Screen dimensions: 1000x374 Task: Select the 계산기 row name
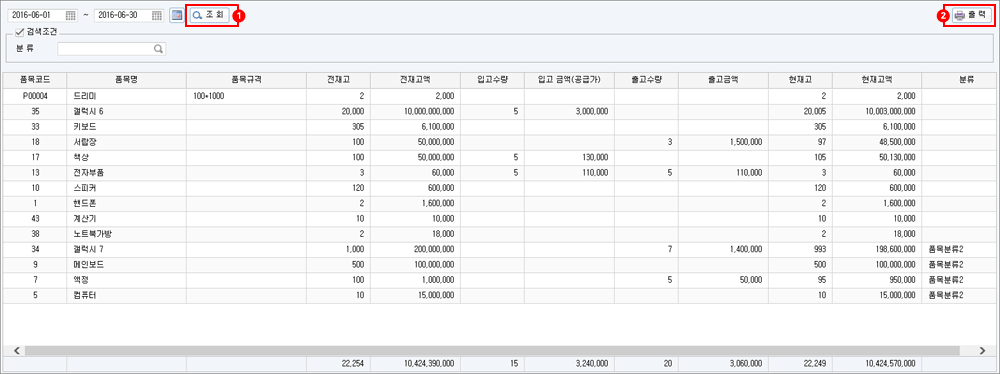[126, 218]
